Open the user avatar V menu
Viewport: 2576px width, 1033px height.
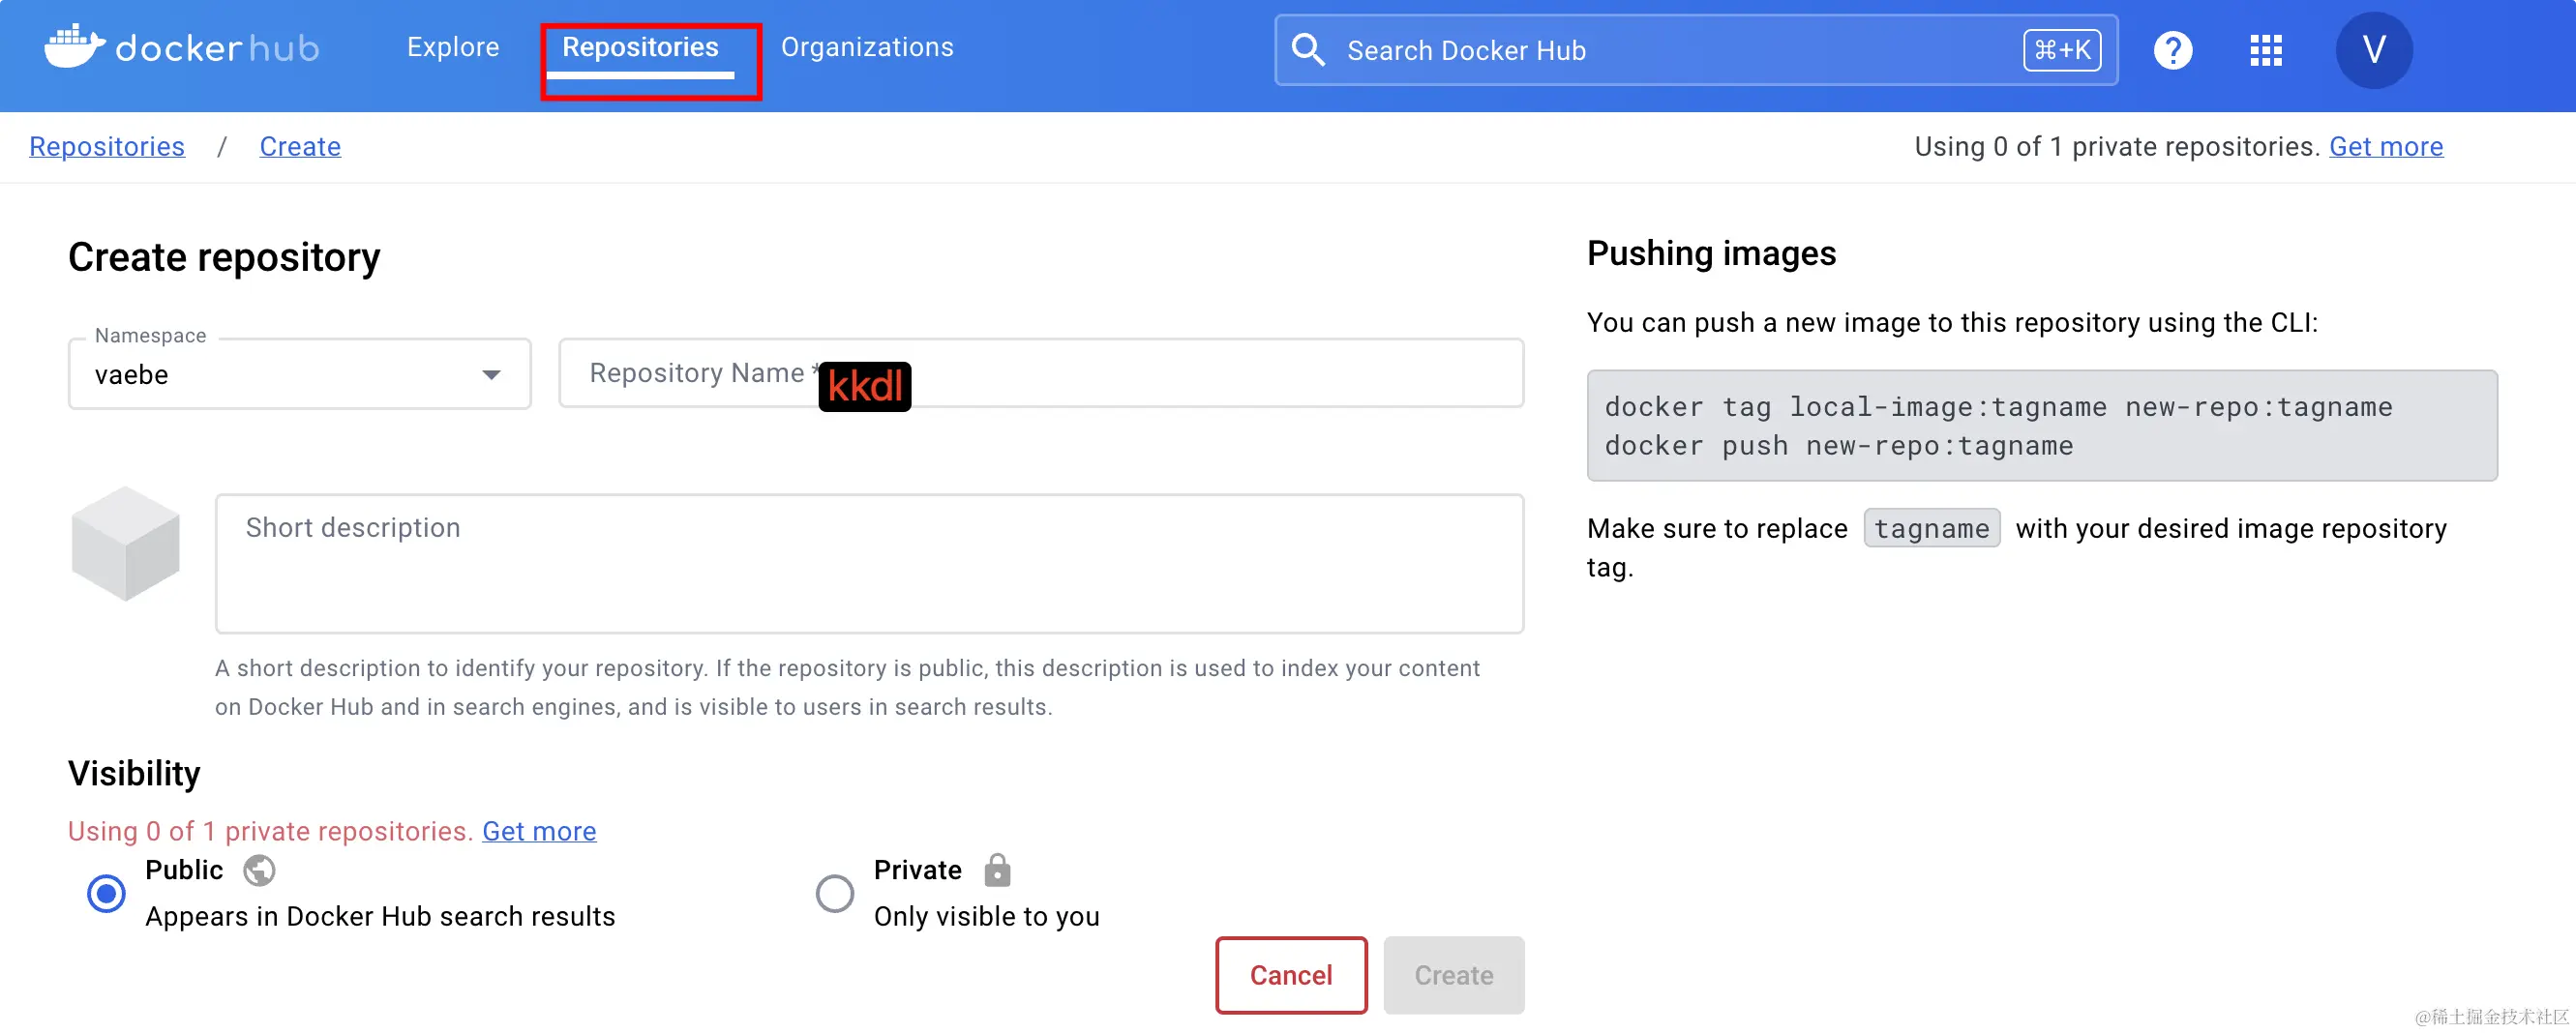coord(2373,50)
